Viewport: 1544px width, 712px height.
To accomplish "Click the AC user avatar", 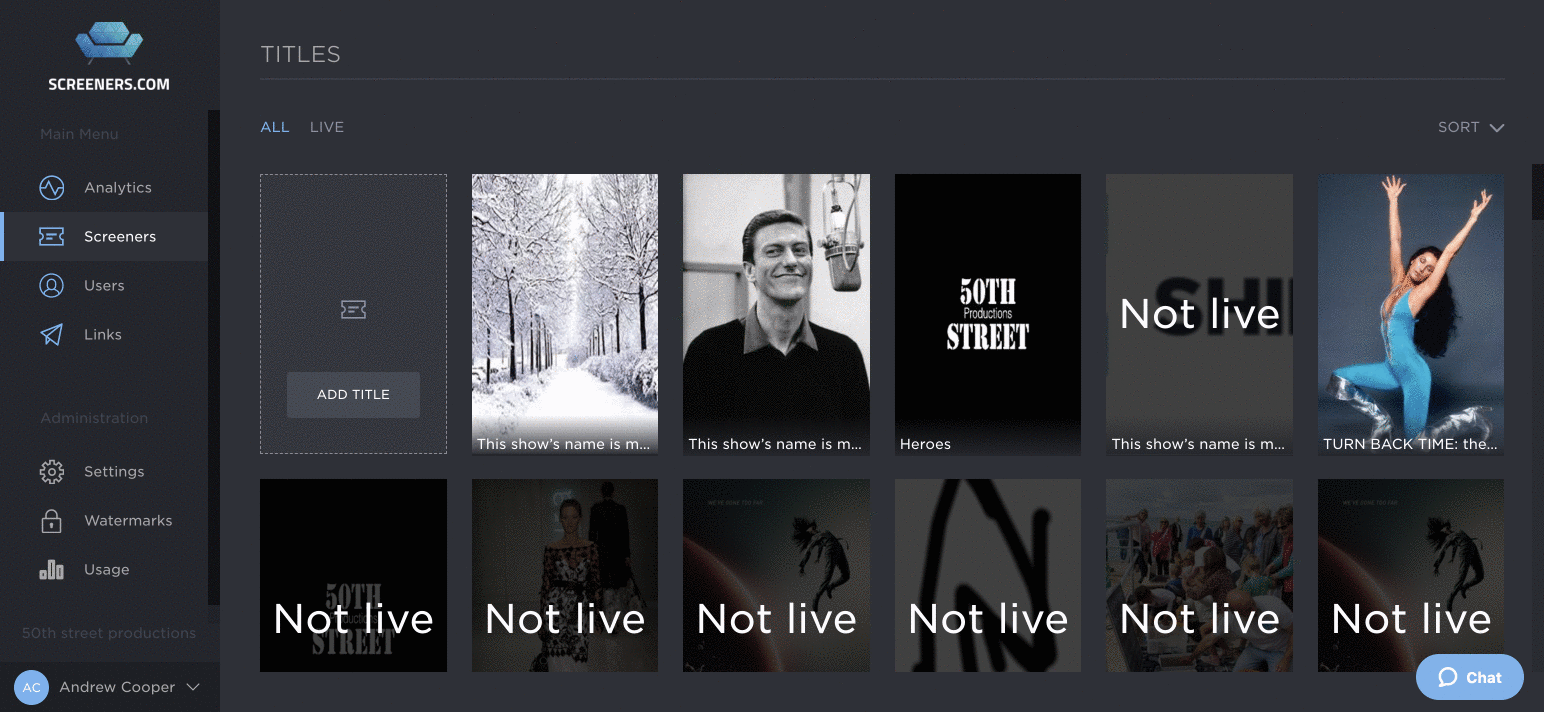I will pos(31,687).
